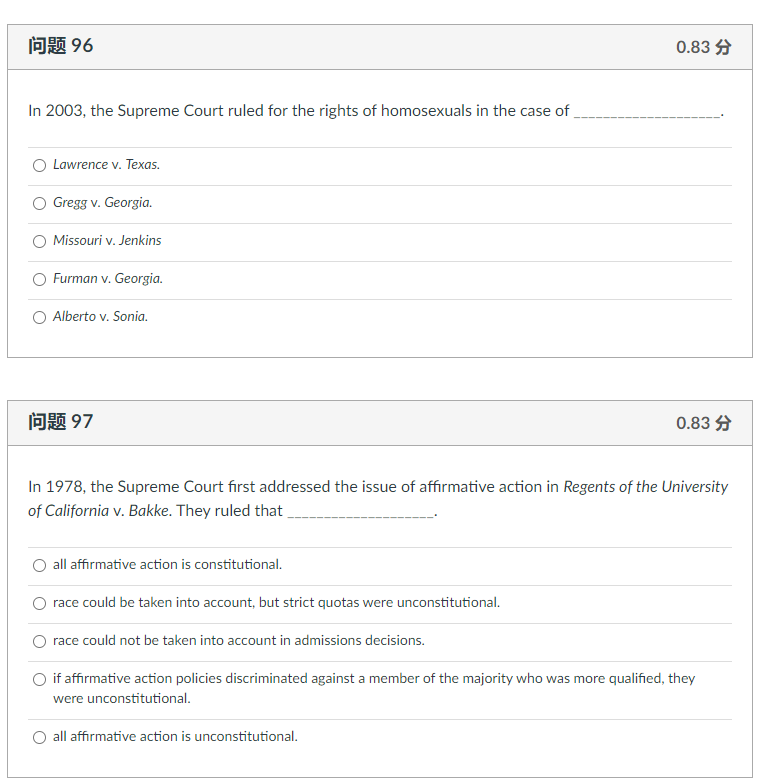Click the 'Gregg v. Georgia.' answer label

(x=102, y=203)
